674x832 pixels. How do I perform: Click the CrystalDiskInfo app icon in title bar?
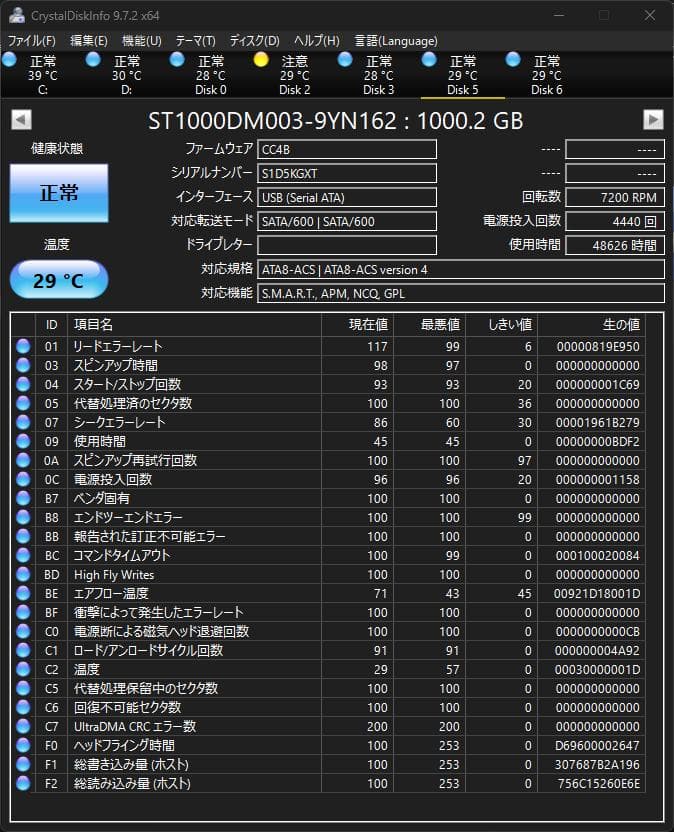tap(16, 15)
